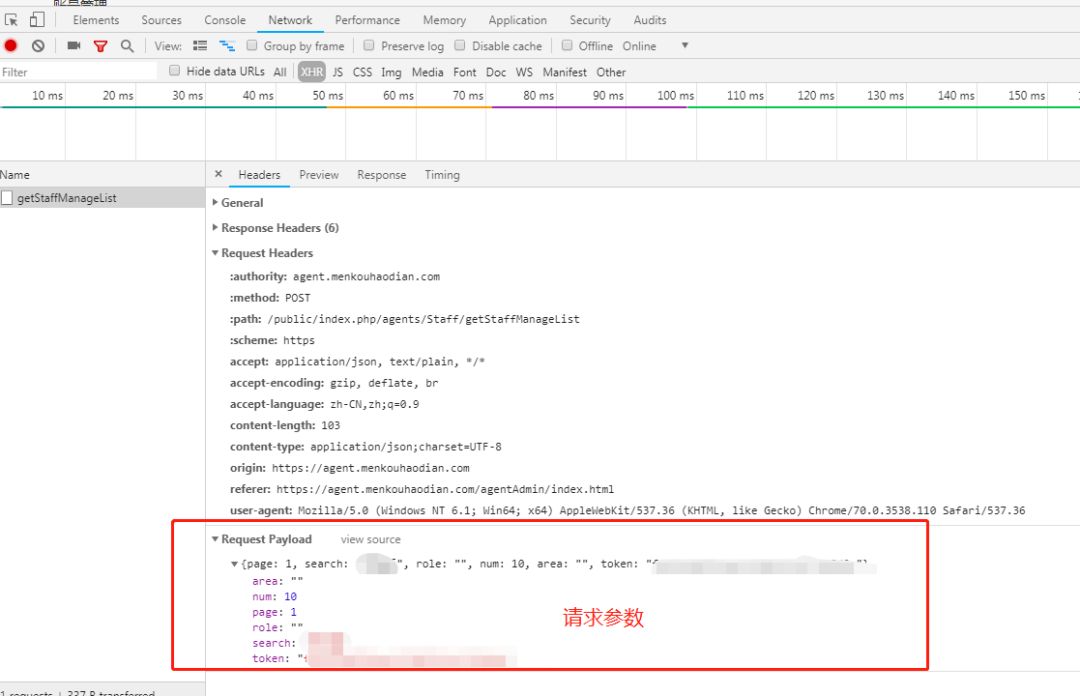Toggle the device toolbar icon
This screenshot has width=1080, height=696.
click(x=37, y=20)
